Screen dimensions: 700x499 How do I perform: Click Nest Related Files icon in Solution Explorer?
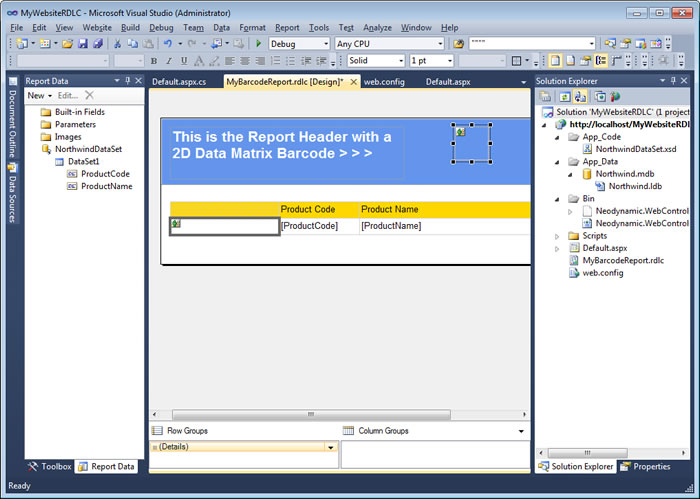point(580,96)
